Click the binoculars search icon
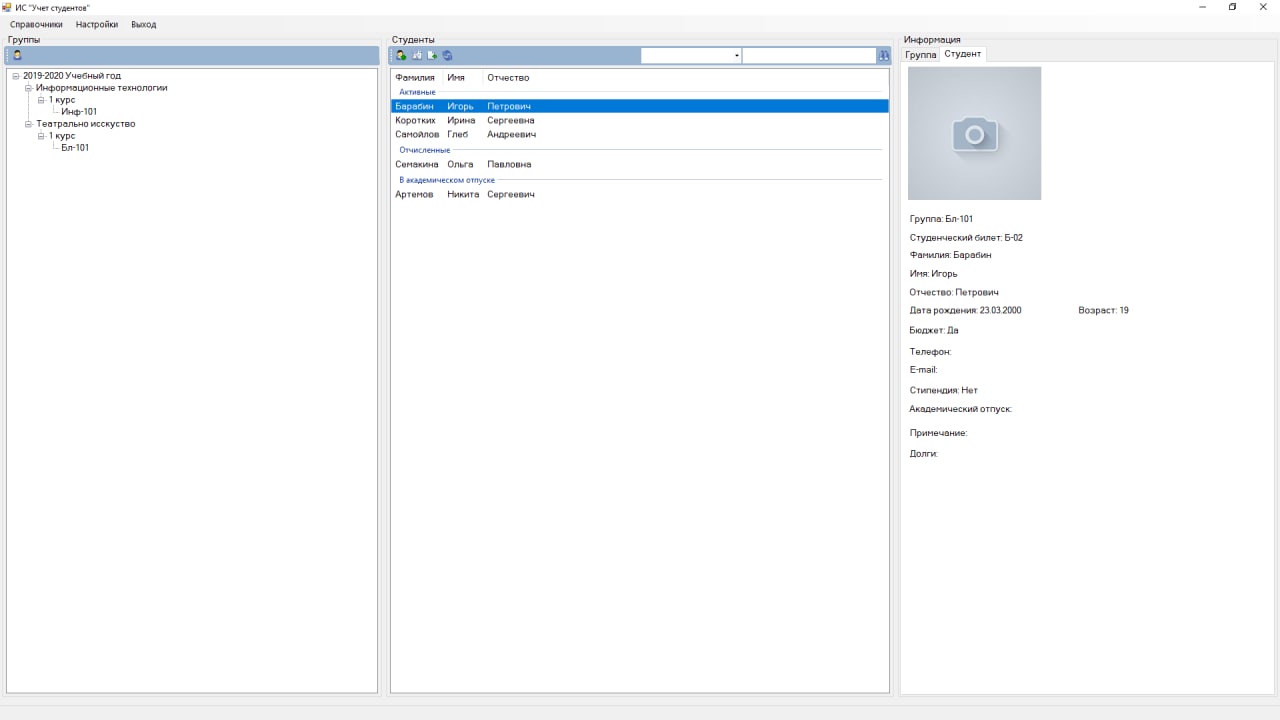 click(x=883, y=56)
